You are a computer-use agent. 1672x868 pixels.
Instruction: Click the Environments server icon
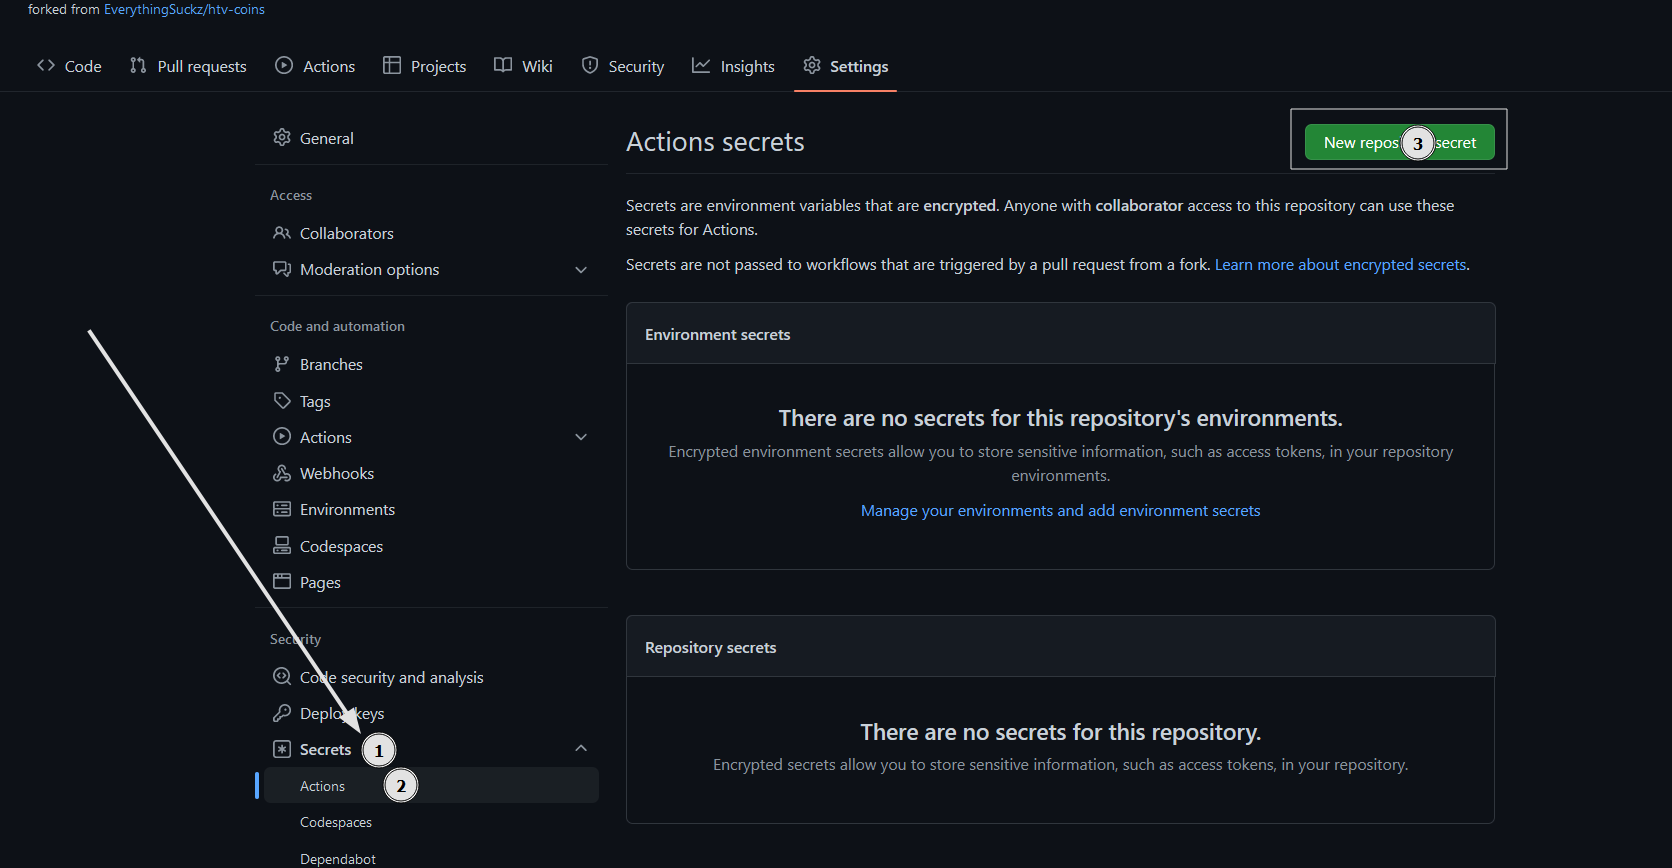point(282,509)
